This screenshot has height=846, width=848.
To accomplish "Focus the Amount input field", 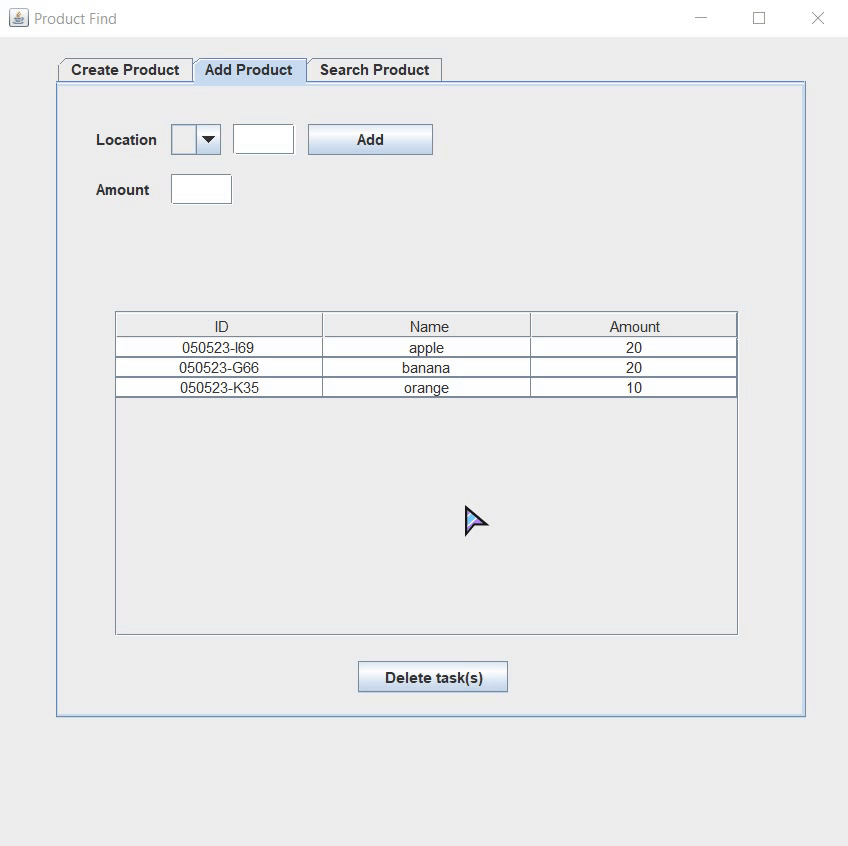I will [201, 189].
